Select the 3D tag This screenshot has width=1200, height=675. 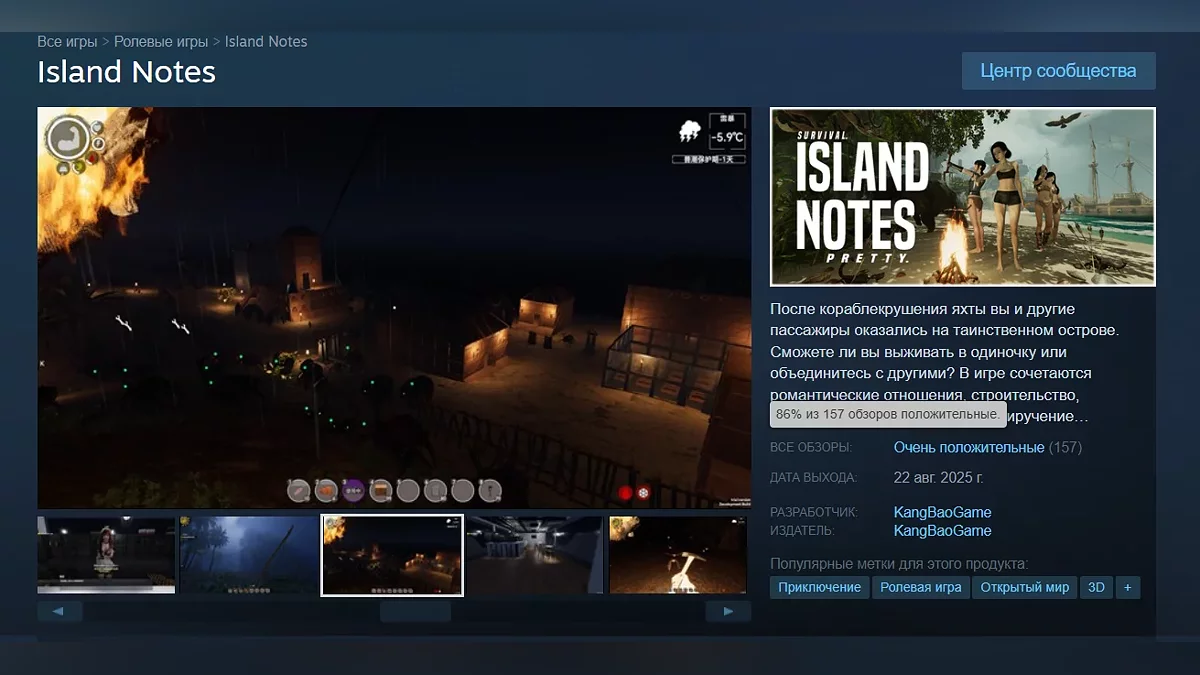click(x=1096, y=587)
